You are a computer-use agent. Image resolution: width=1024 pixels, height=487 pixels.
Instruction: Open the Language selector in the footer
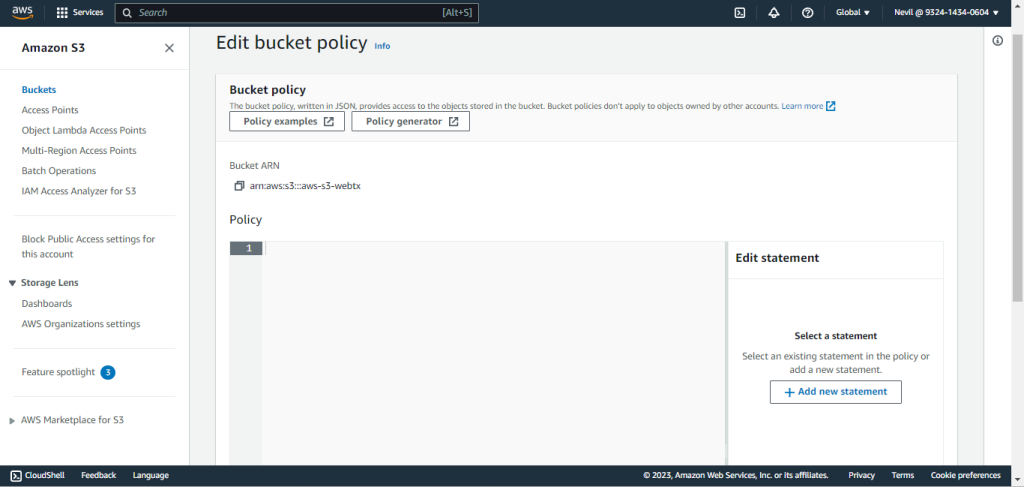point(150,475)
